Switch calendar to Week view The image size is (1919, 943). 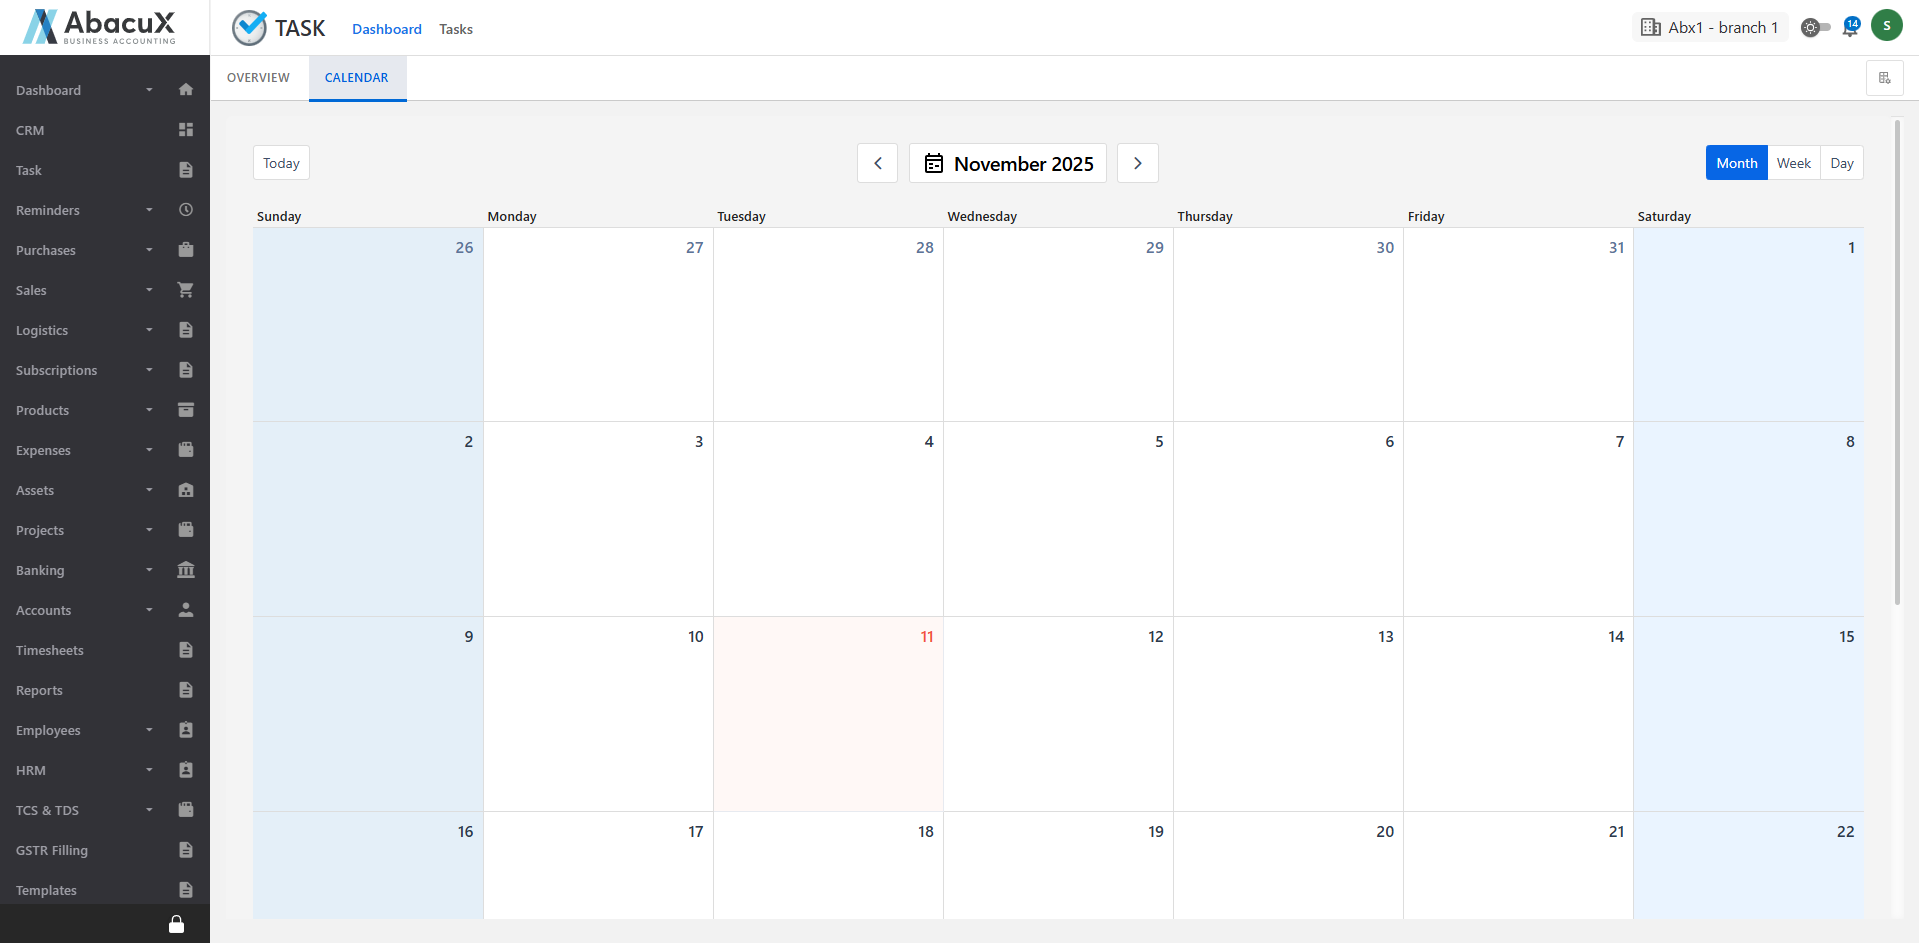(x=1793, y=163)
